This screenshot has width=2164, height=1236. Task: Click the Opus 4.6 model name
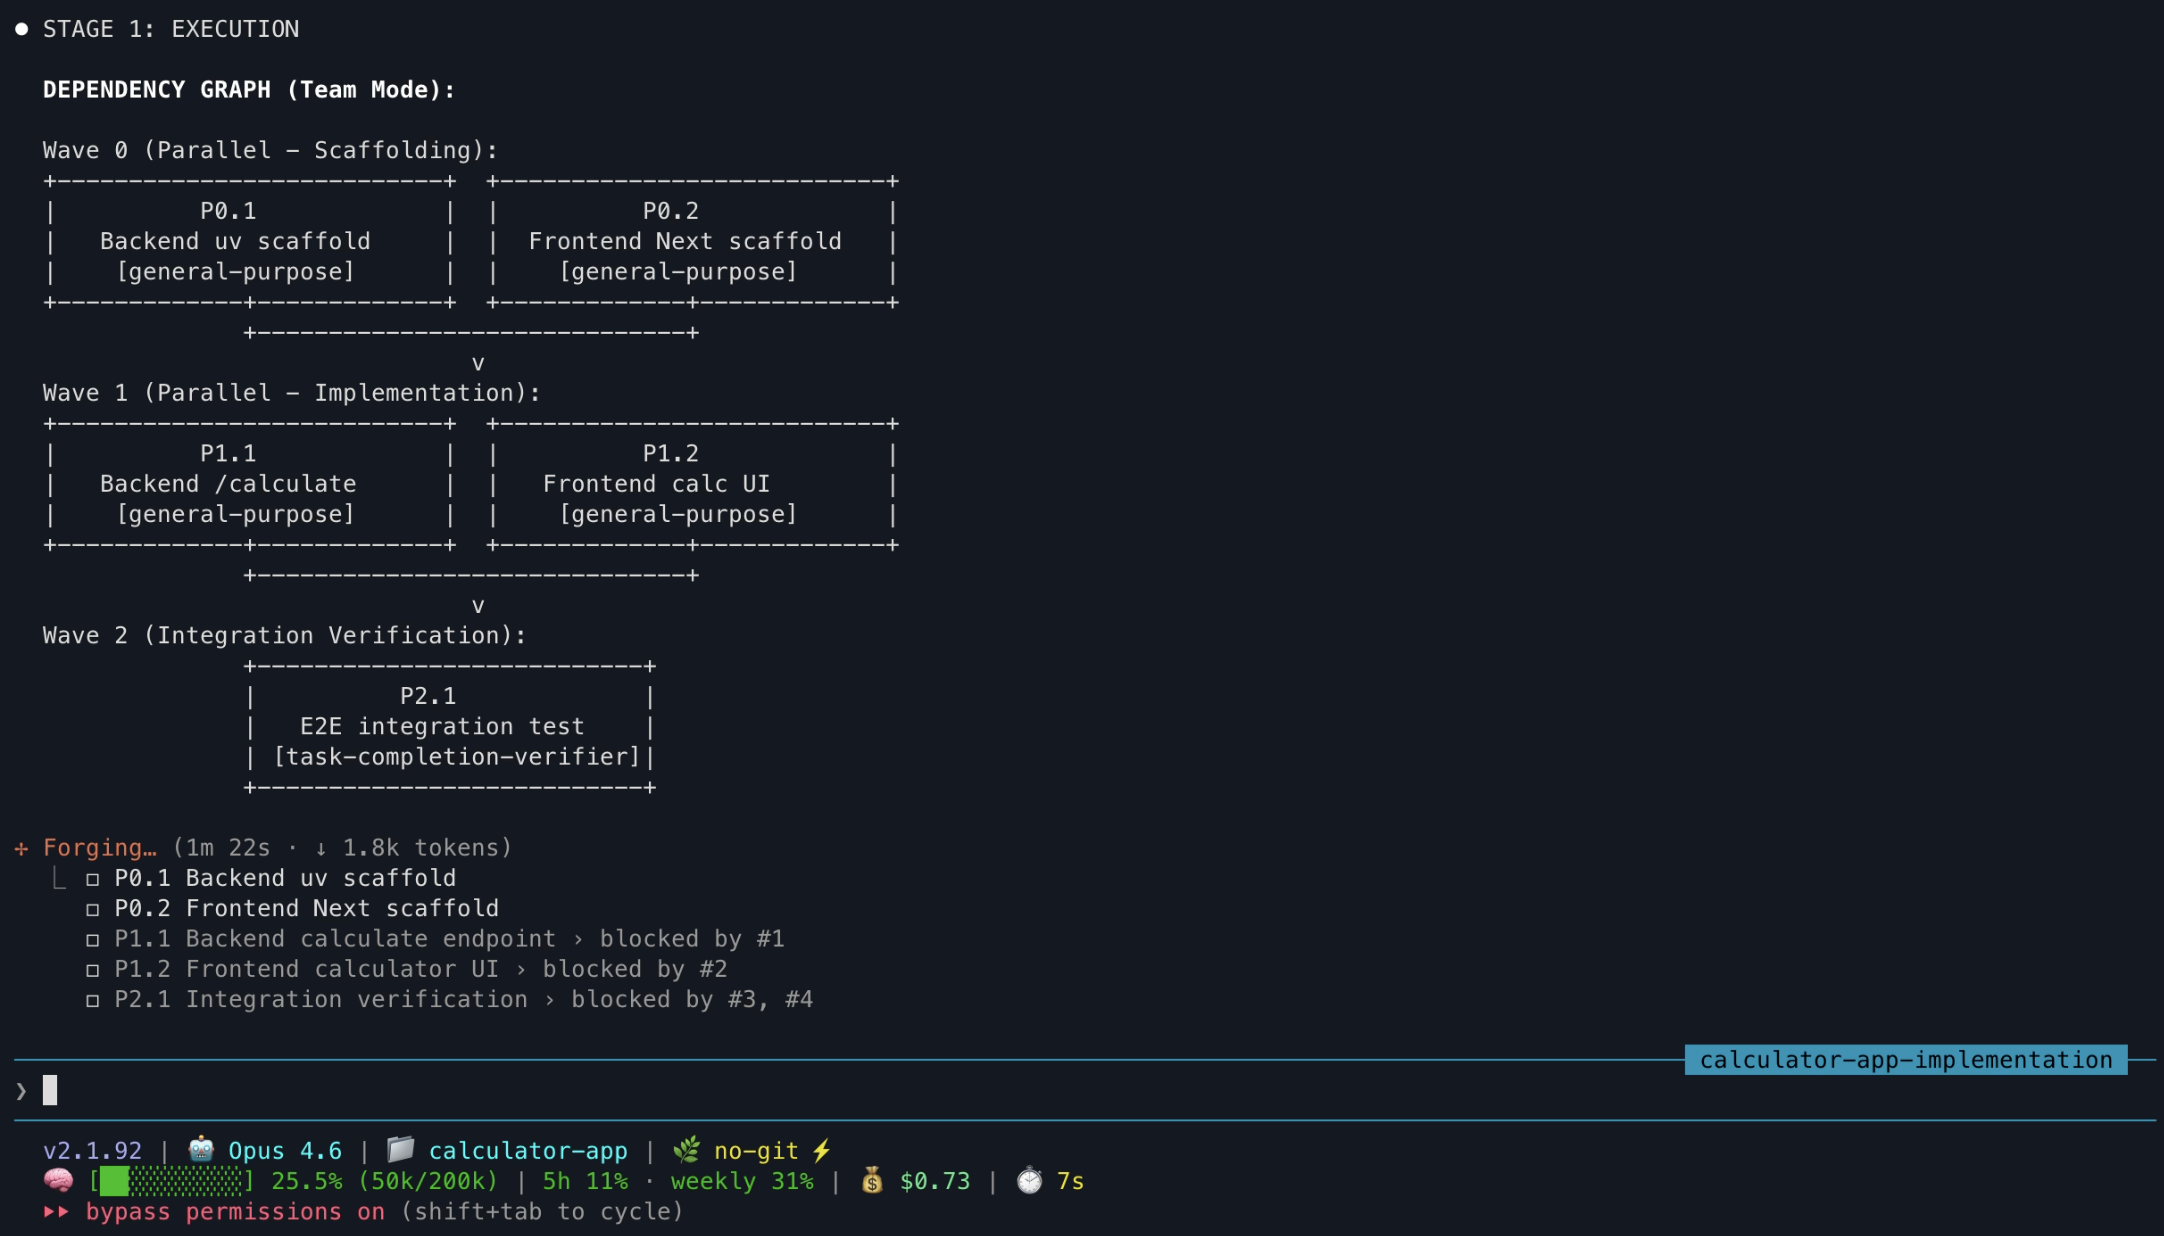tap(285, 1151)
